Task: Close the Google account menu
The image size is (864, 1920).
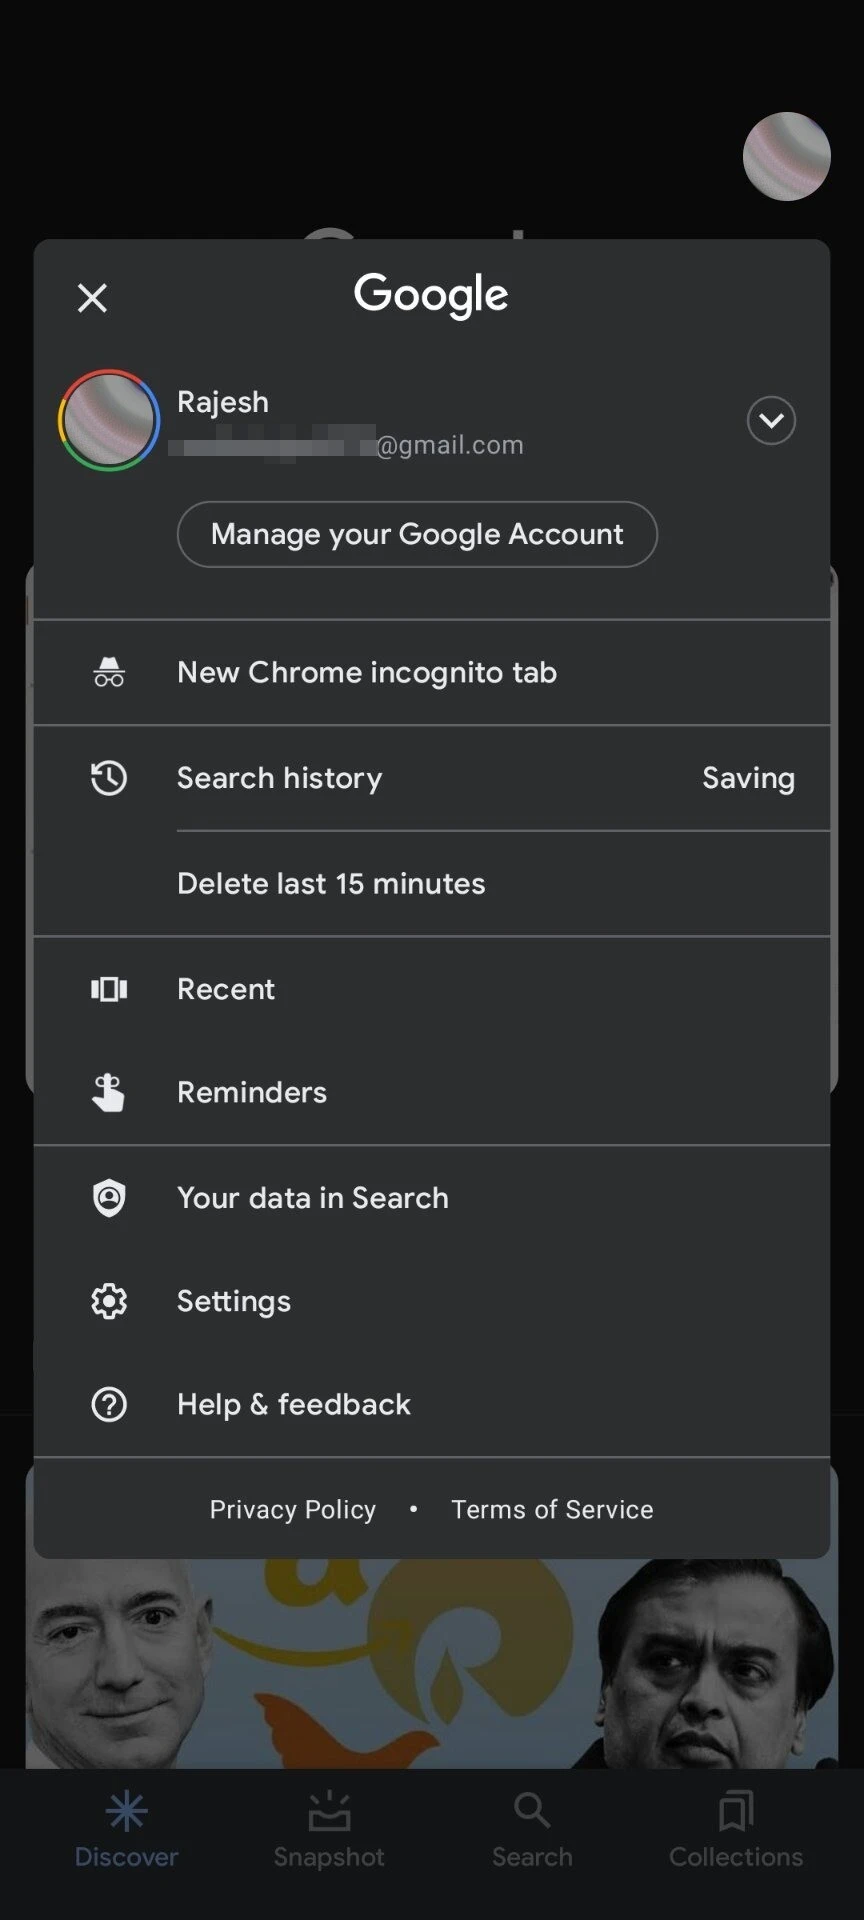Action: point(92,297)
